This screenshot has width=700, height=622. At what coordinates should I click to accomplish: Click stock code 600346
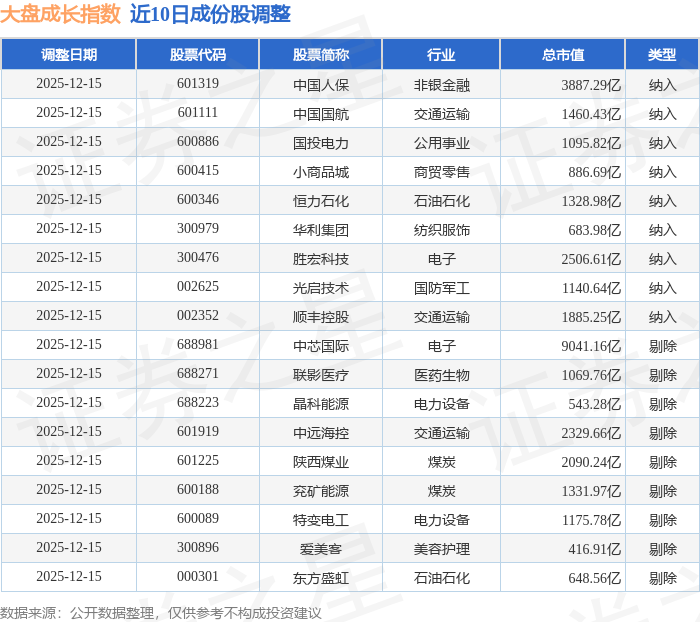pyautogui.click(x=198, y=200)
